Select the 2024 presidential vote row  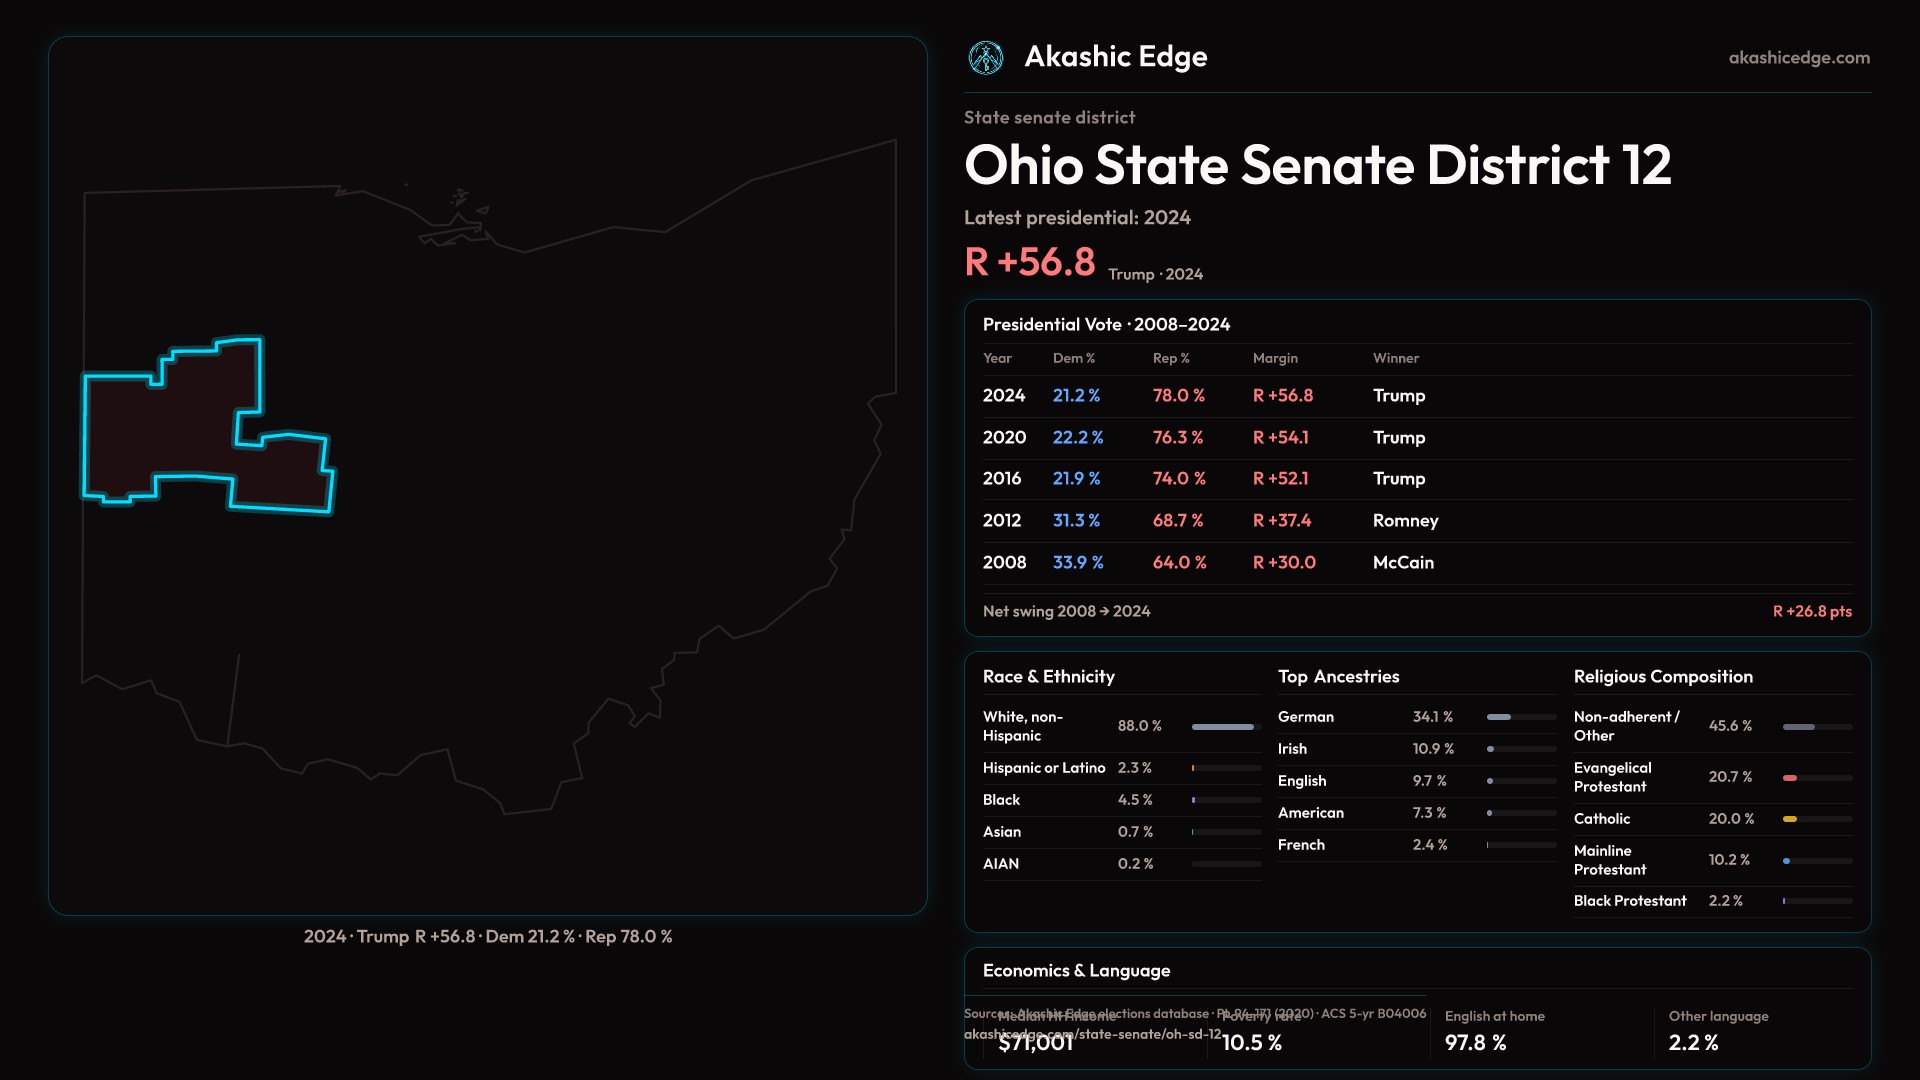click(x=1417, y=396)
